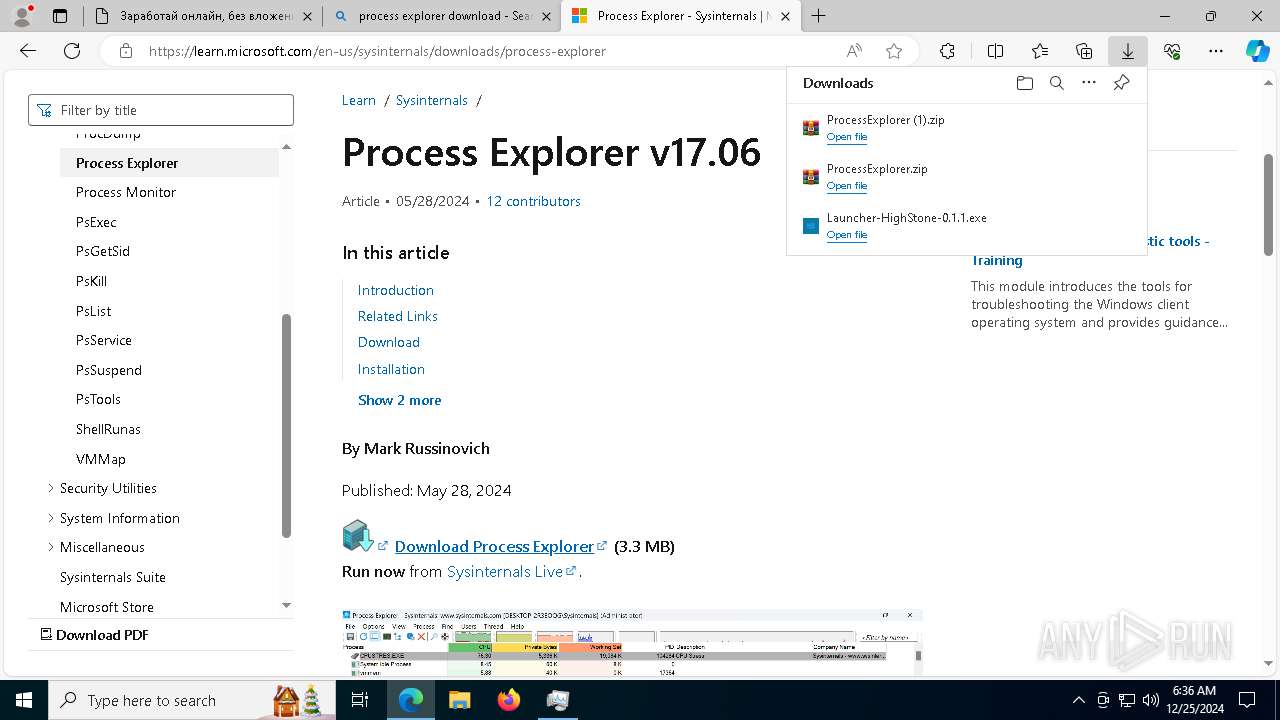Screen dimensions: 1280x720
Task: Close the Process Explorer Sysinternals tab
Action: pos(785,16)
